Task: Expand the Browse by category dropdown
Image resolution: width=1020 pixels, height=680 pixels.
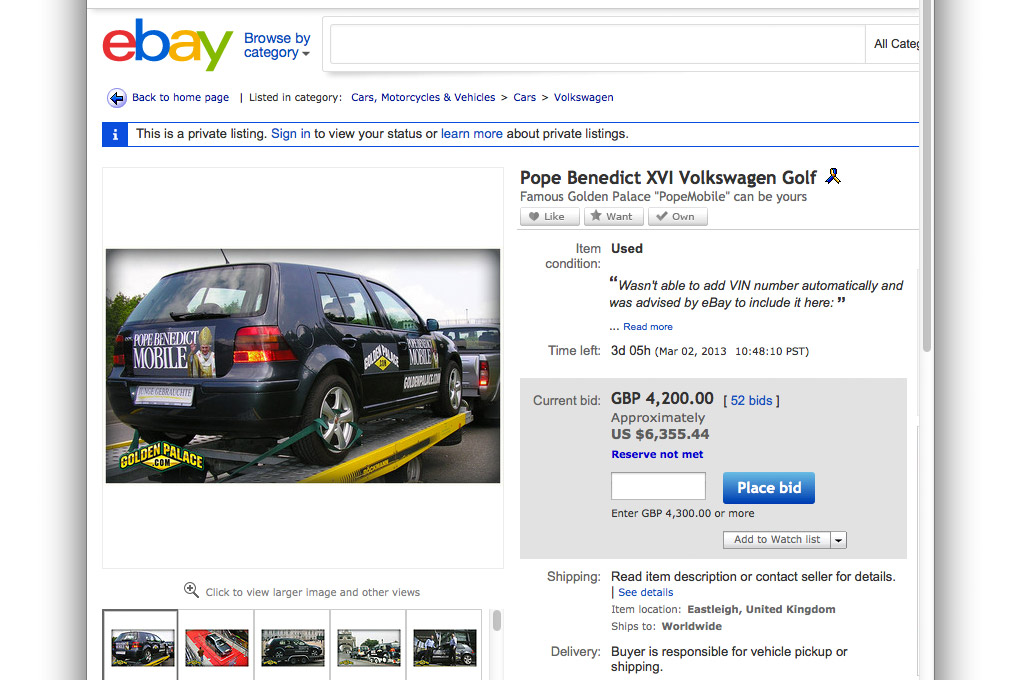Action: coord(277,46)
